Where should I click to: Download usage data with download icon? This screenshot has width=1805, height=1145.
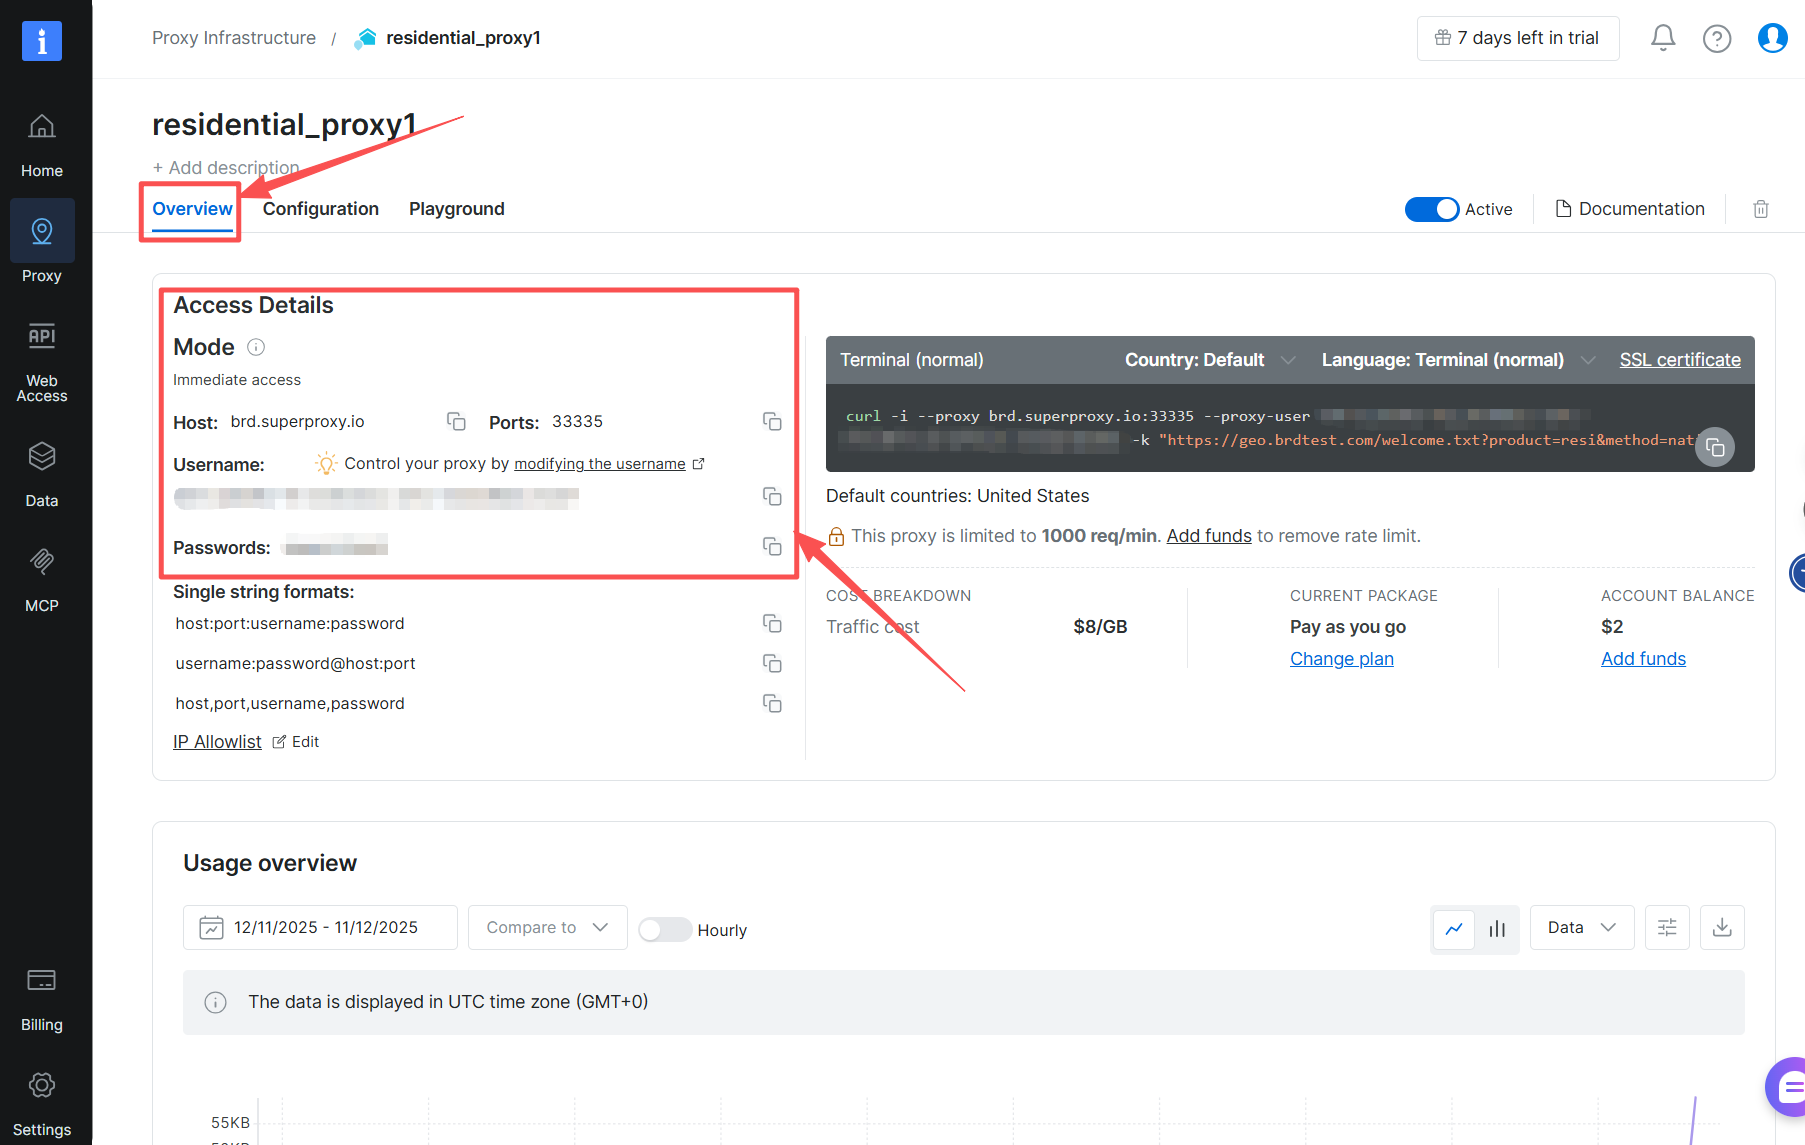click(1722, 928)
